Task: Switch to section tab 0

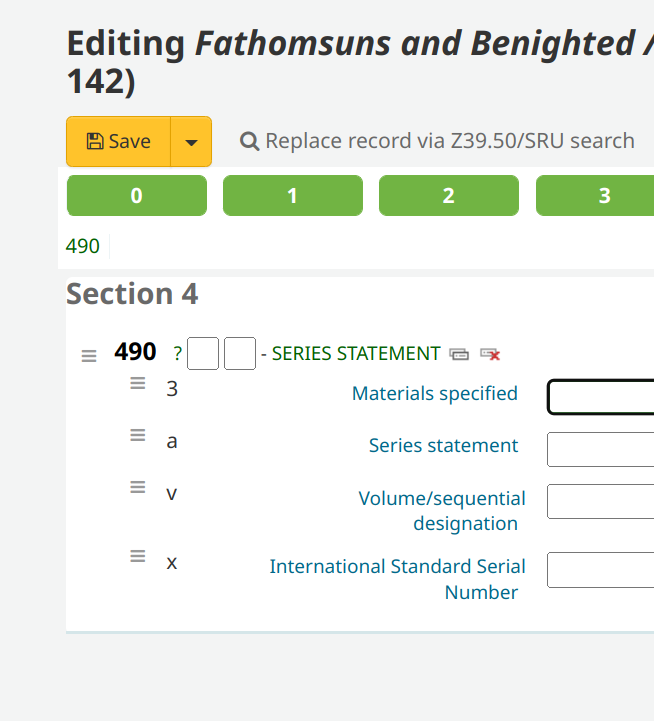Action: [136, 196]
